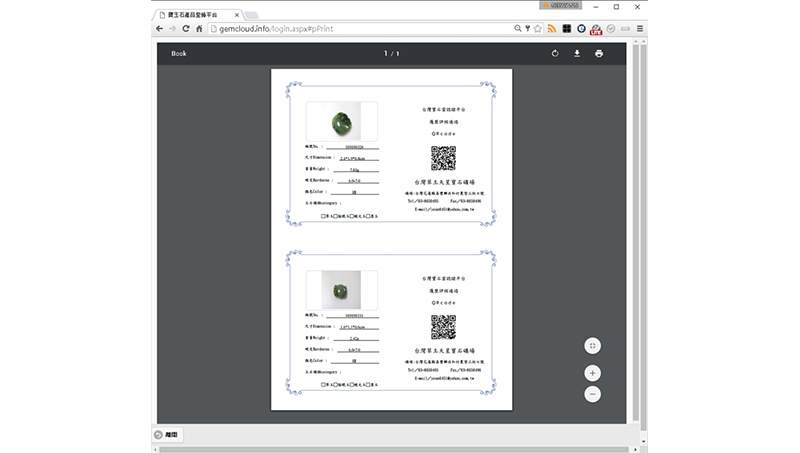Reload the current browser page
This screenshot has height=453, width=800.
tap(186, 29)
